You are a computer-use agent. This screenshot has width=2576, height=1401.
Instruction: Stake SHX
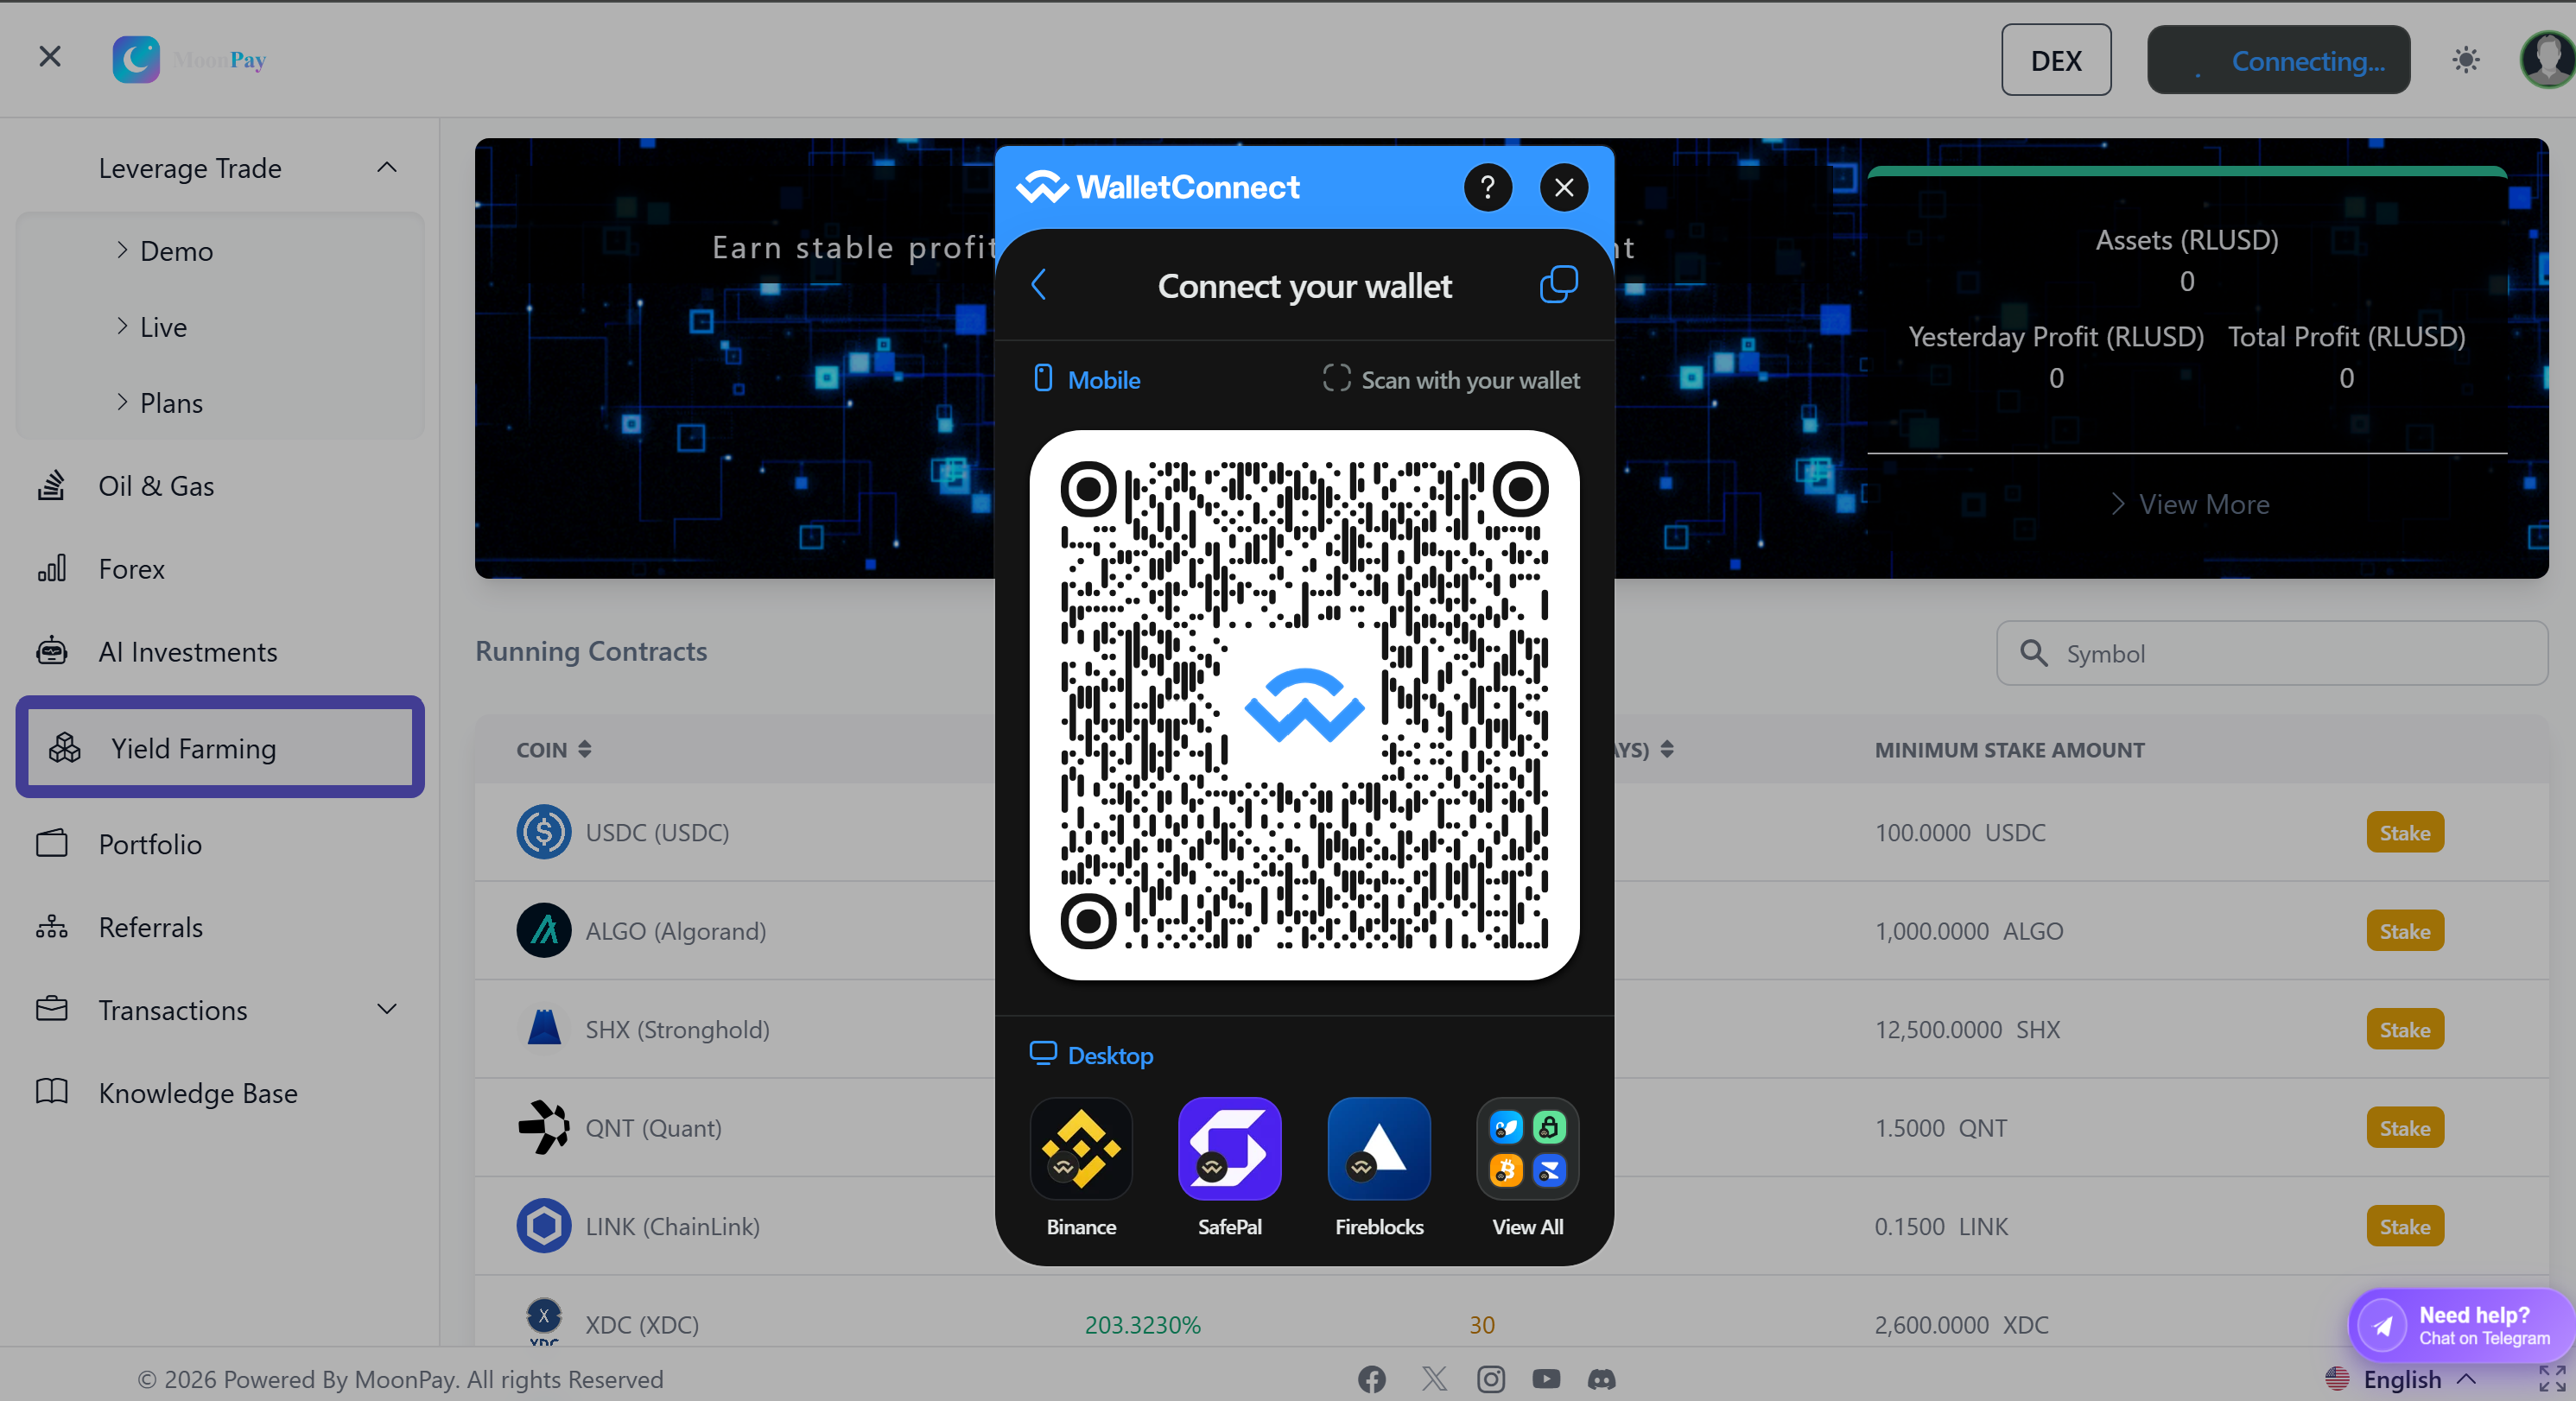(x=2404, y=1029)
